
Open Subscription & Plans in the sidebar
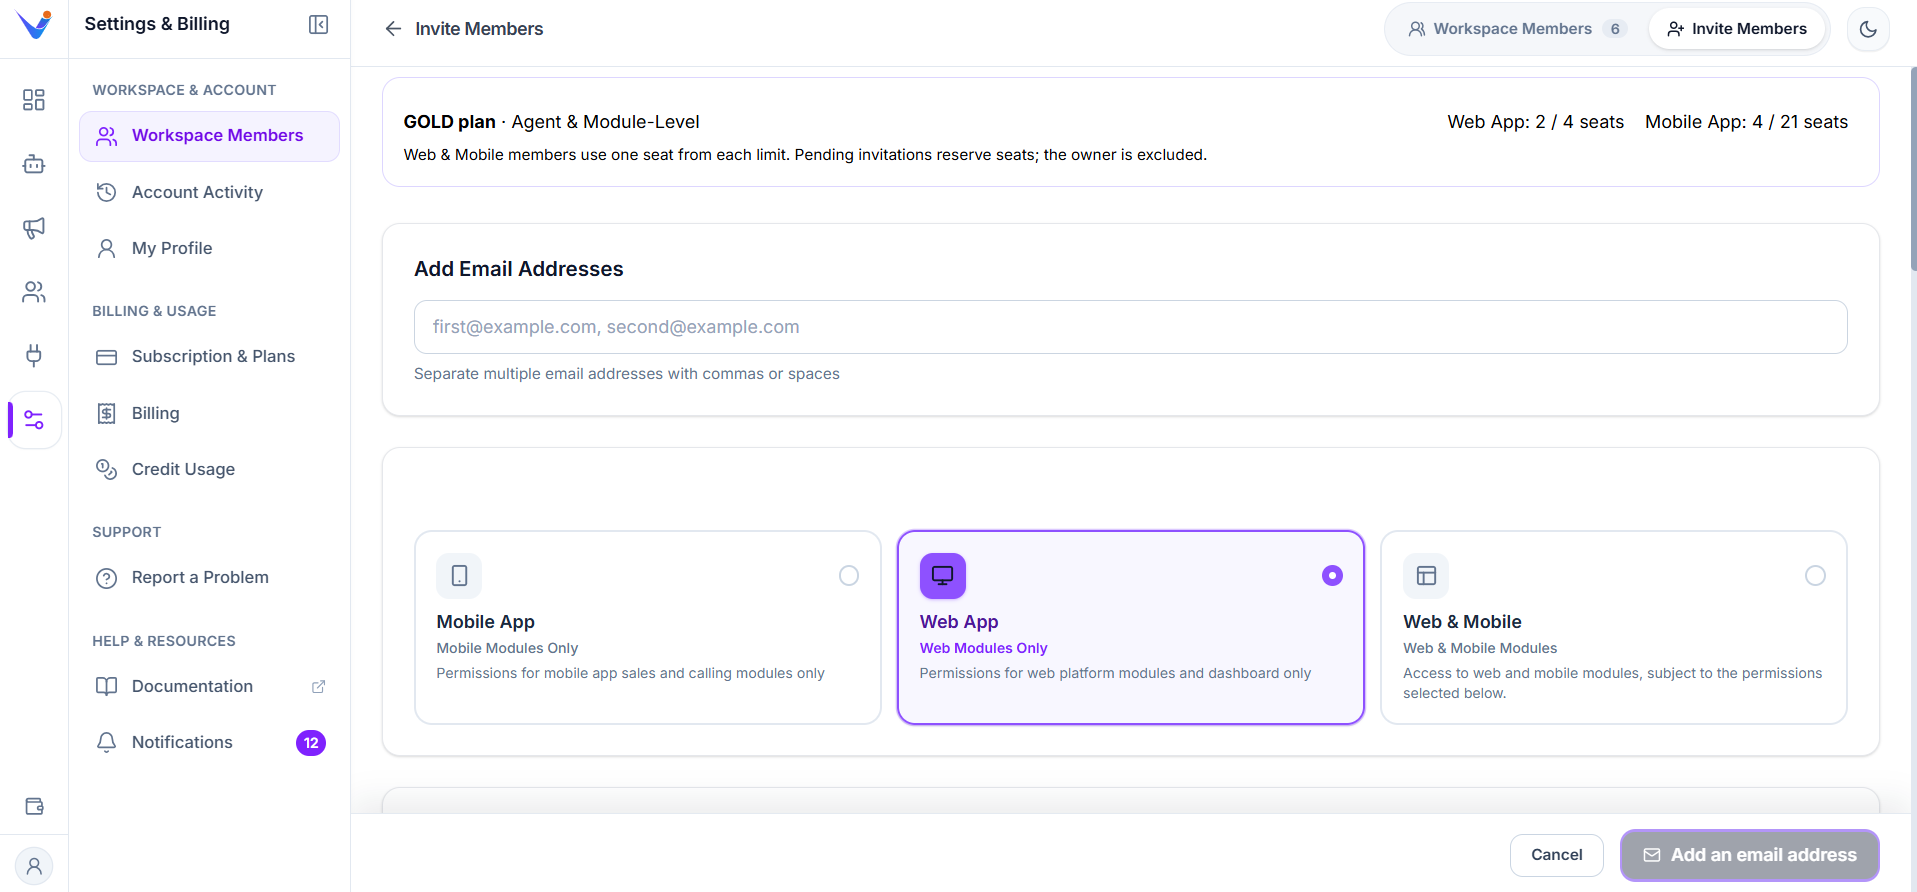(209, 357)
